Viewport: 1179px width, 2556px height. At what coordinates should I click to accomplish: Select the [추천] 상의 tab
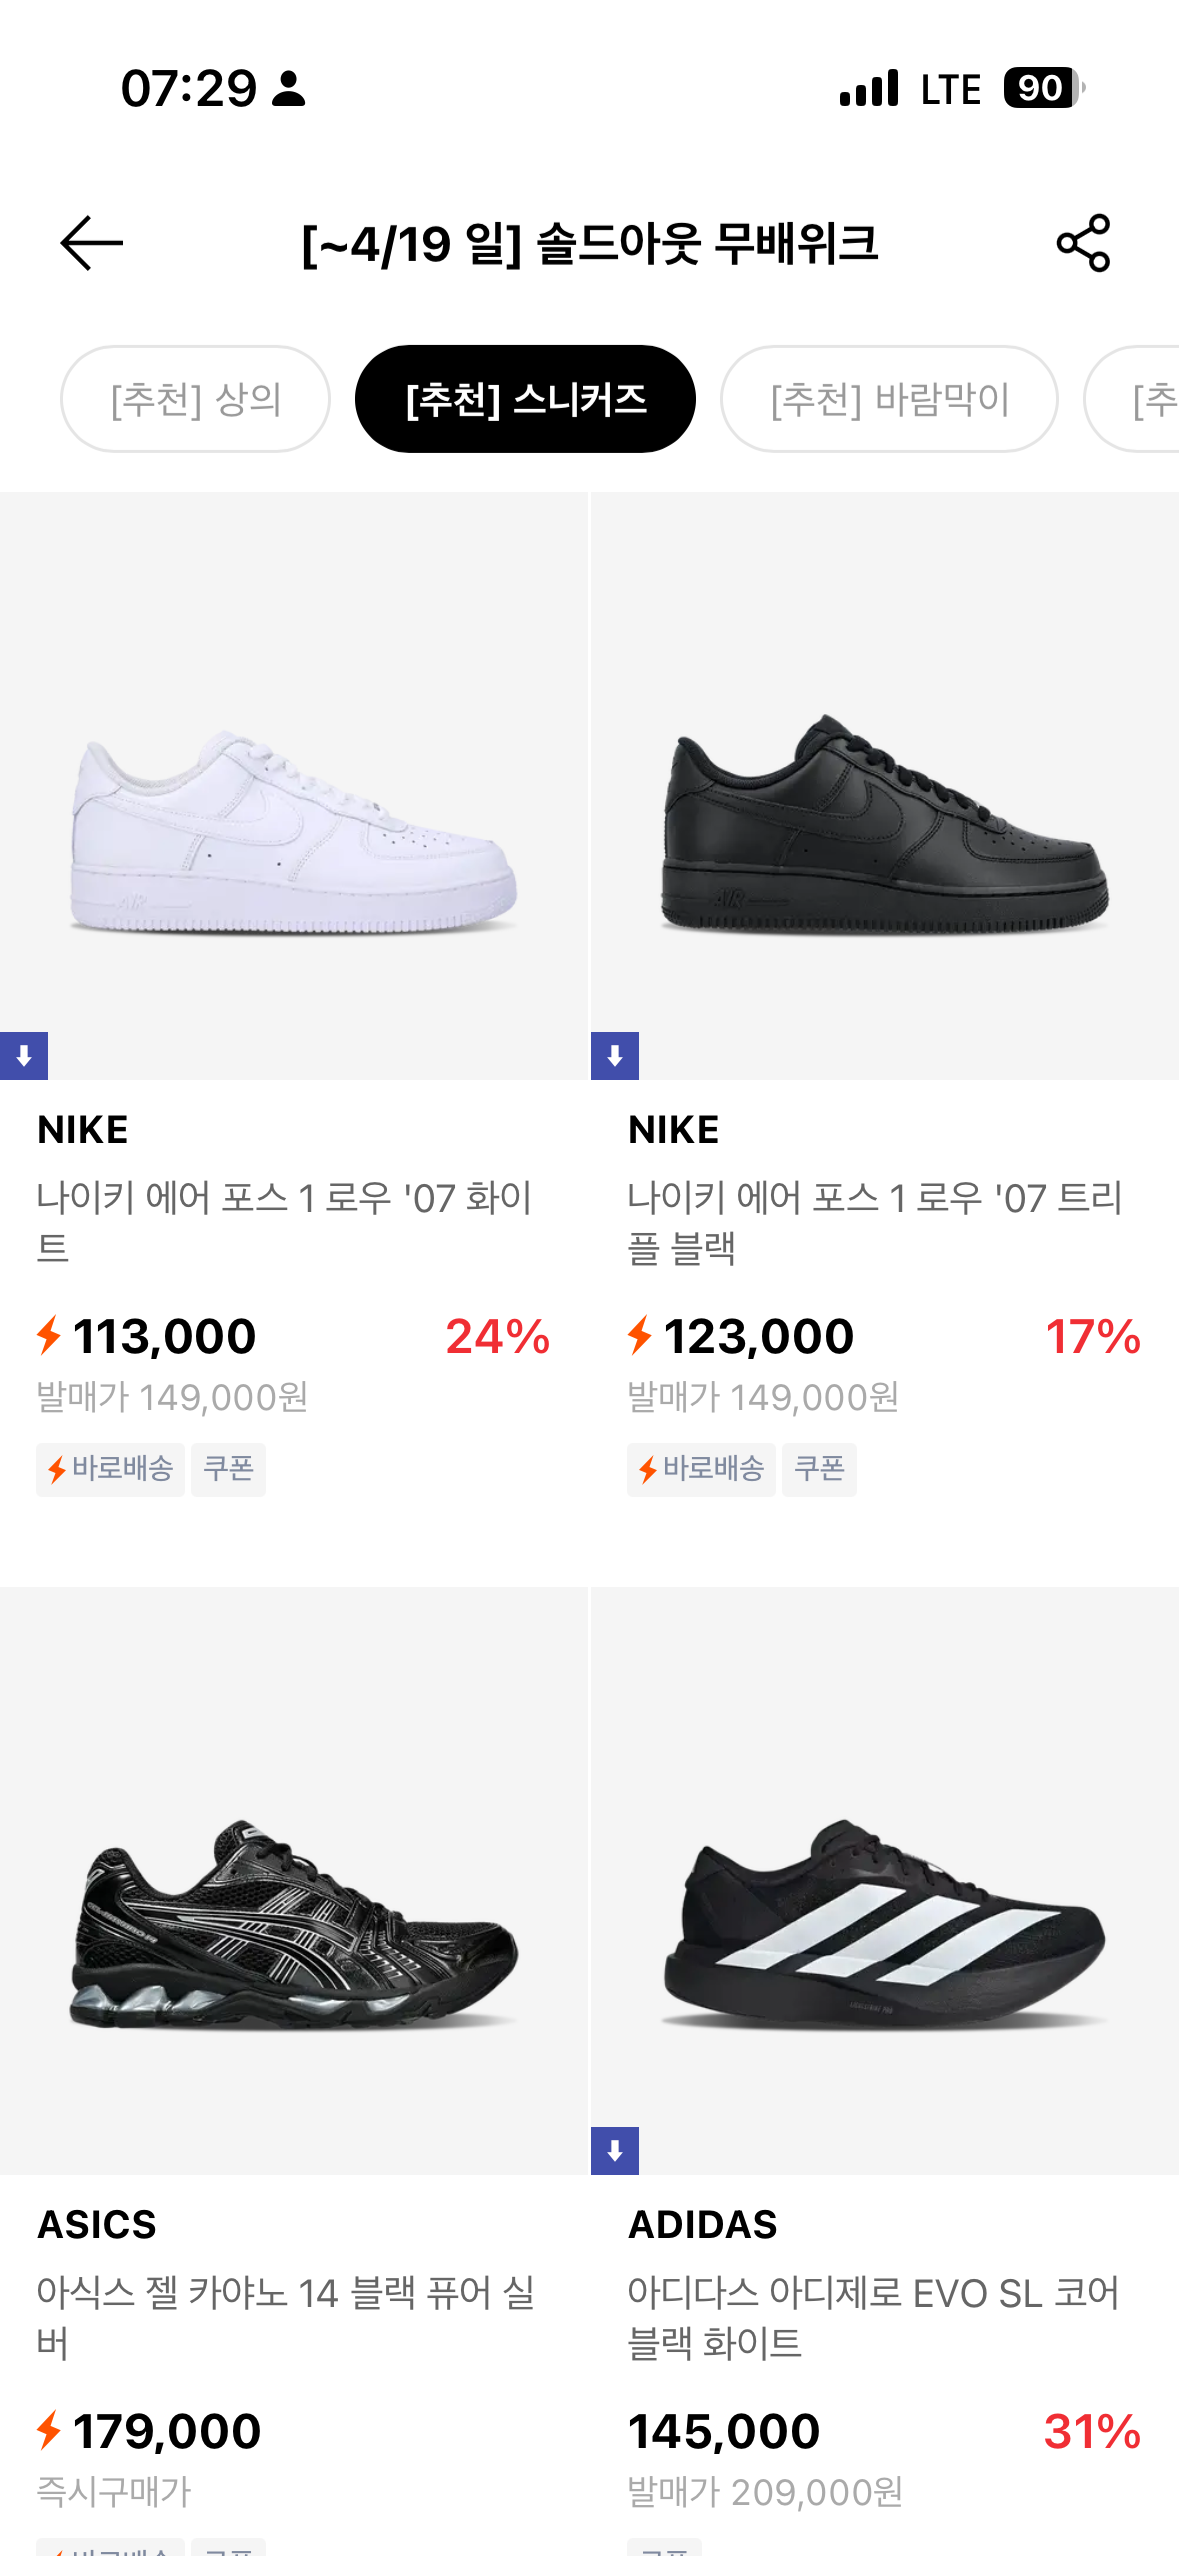195,399
